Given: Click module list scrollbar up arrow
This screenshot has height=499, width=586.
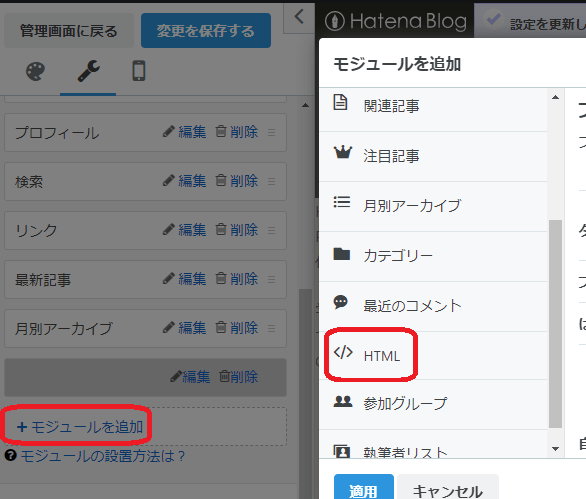Looking at the screenshot, I should (x=556, y=97).
